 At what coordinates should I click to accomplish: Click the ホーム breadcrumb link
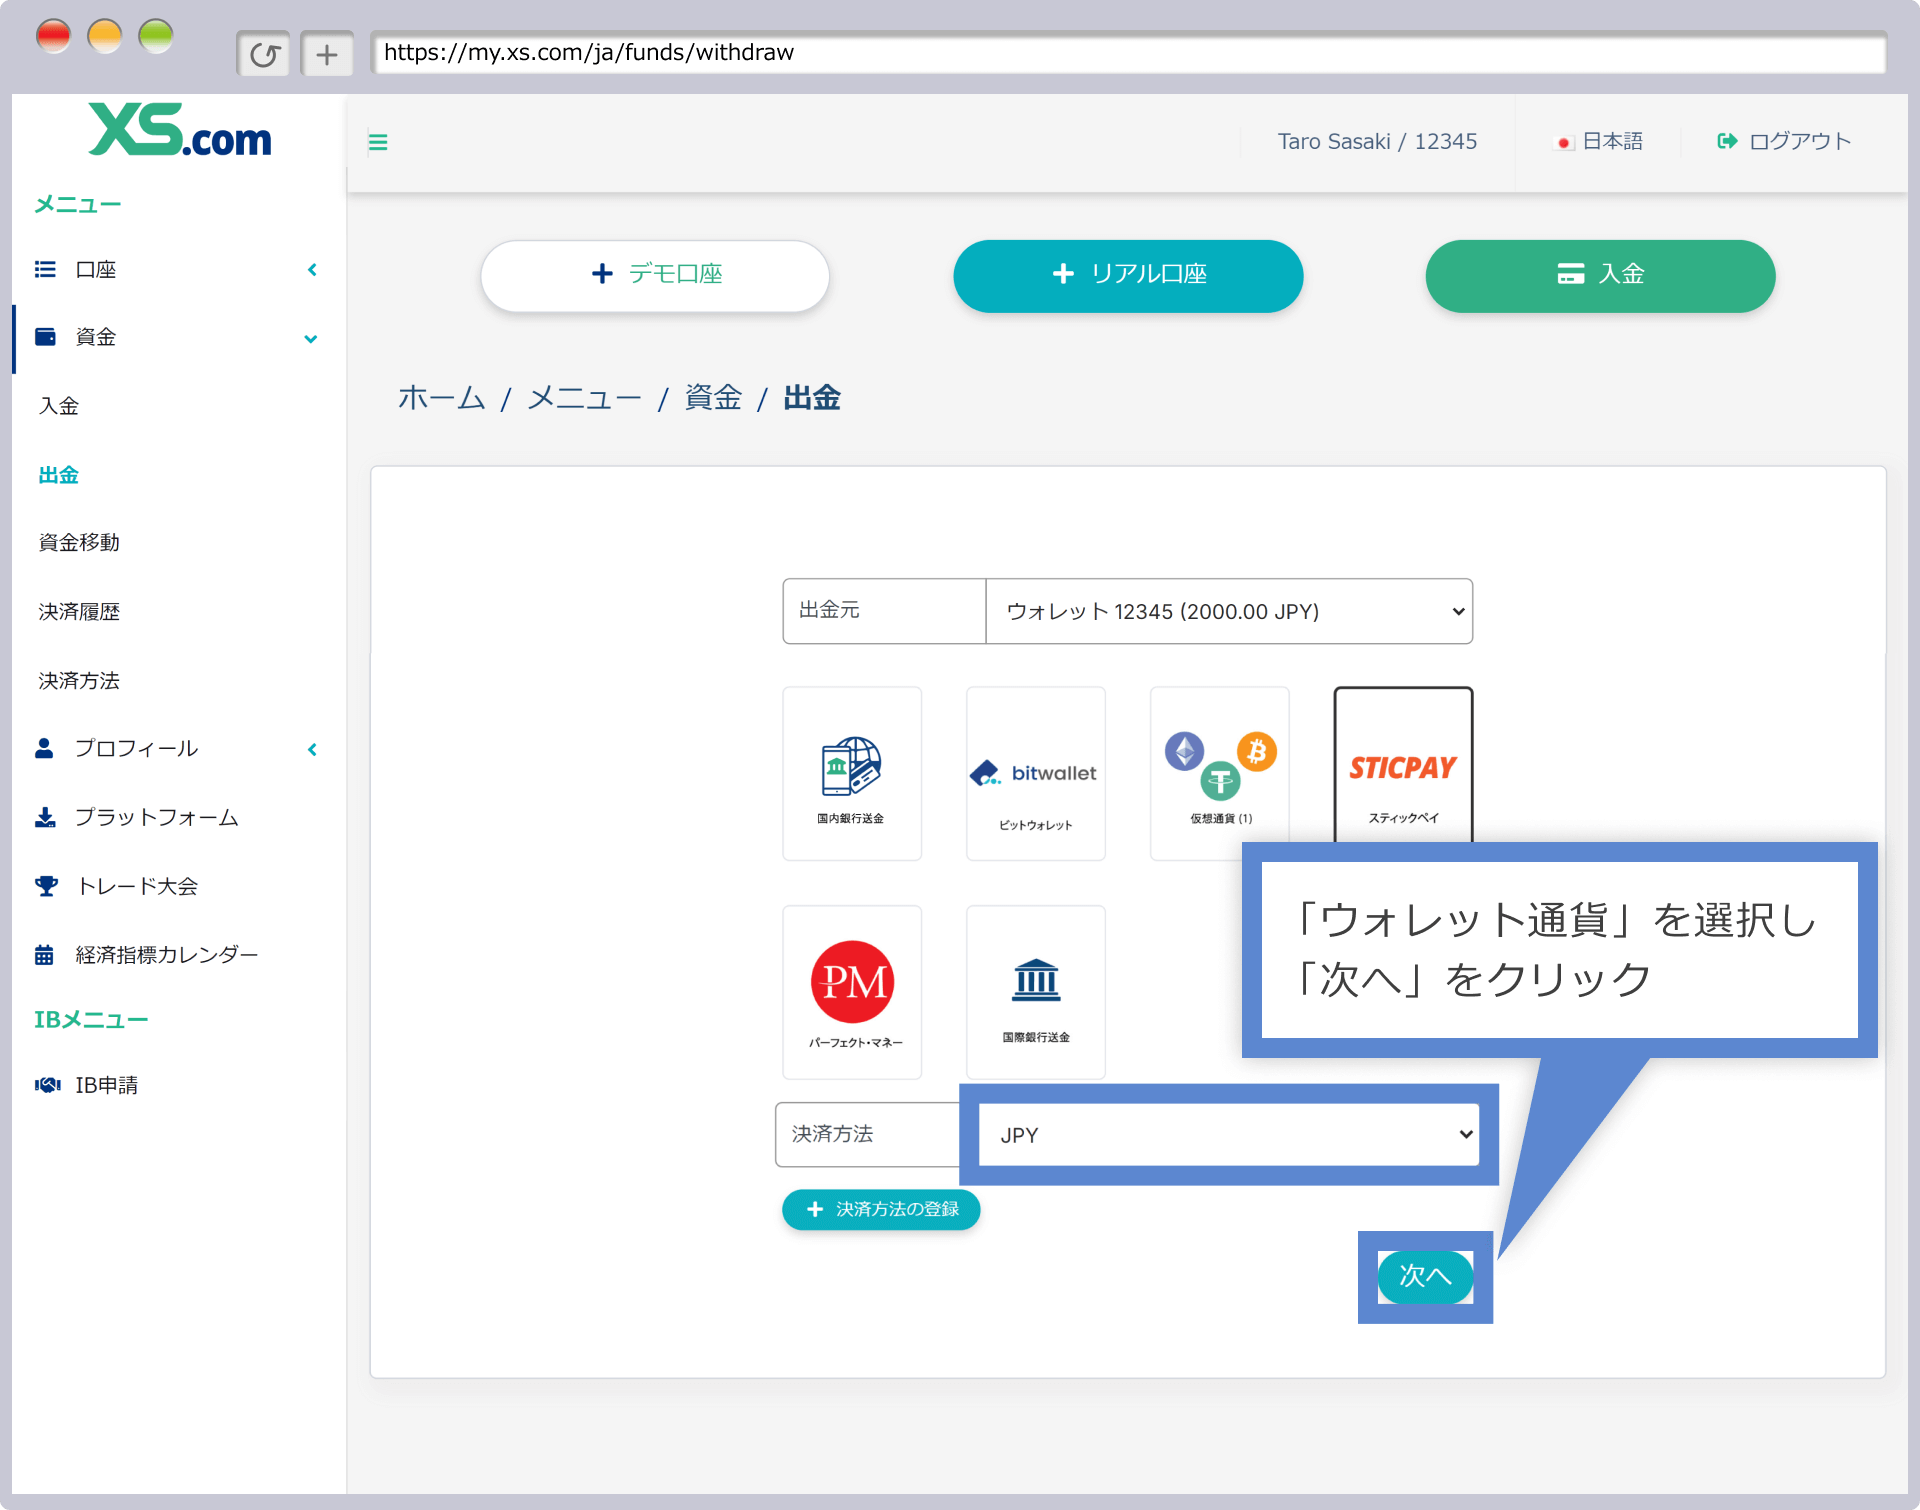(441, 398)
